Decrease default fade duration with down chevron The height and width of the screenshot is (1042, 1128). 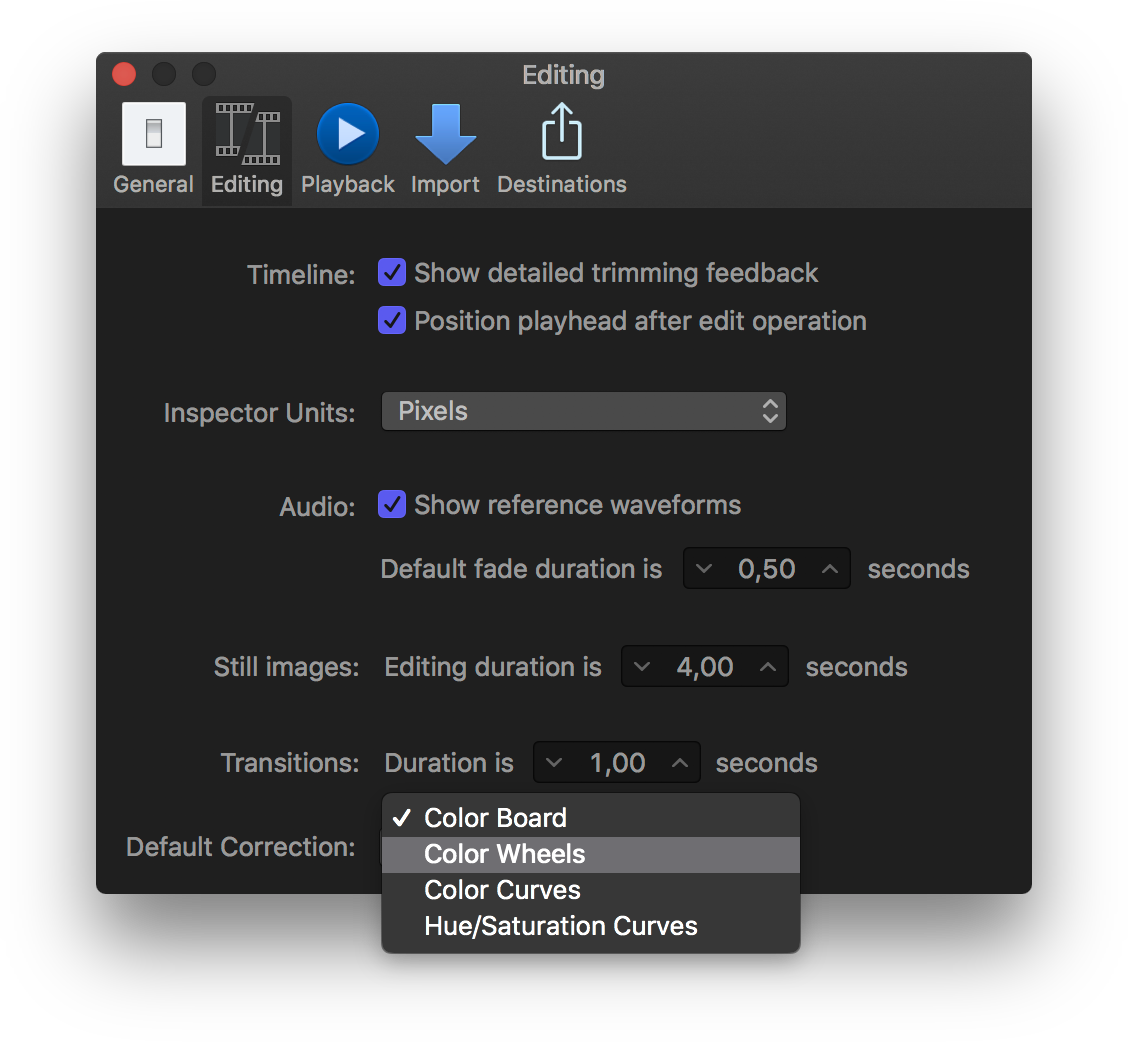[x=704, y=568]
